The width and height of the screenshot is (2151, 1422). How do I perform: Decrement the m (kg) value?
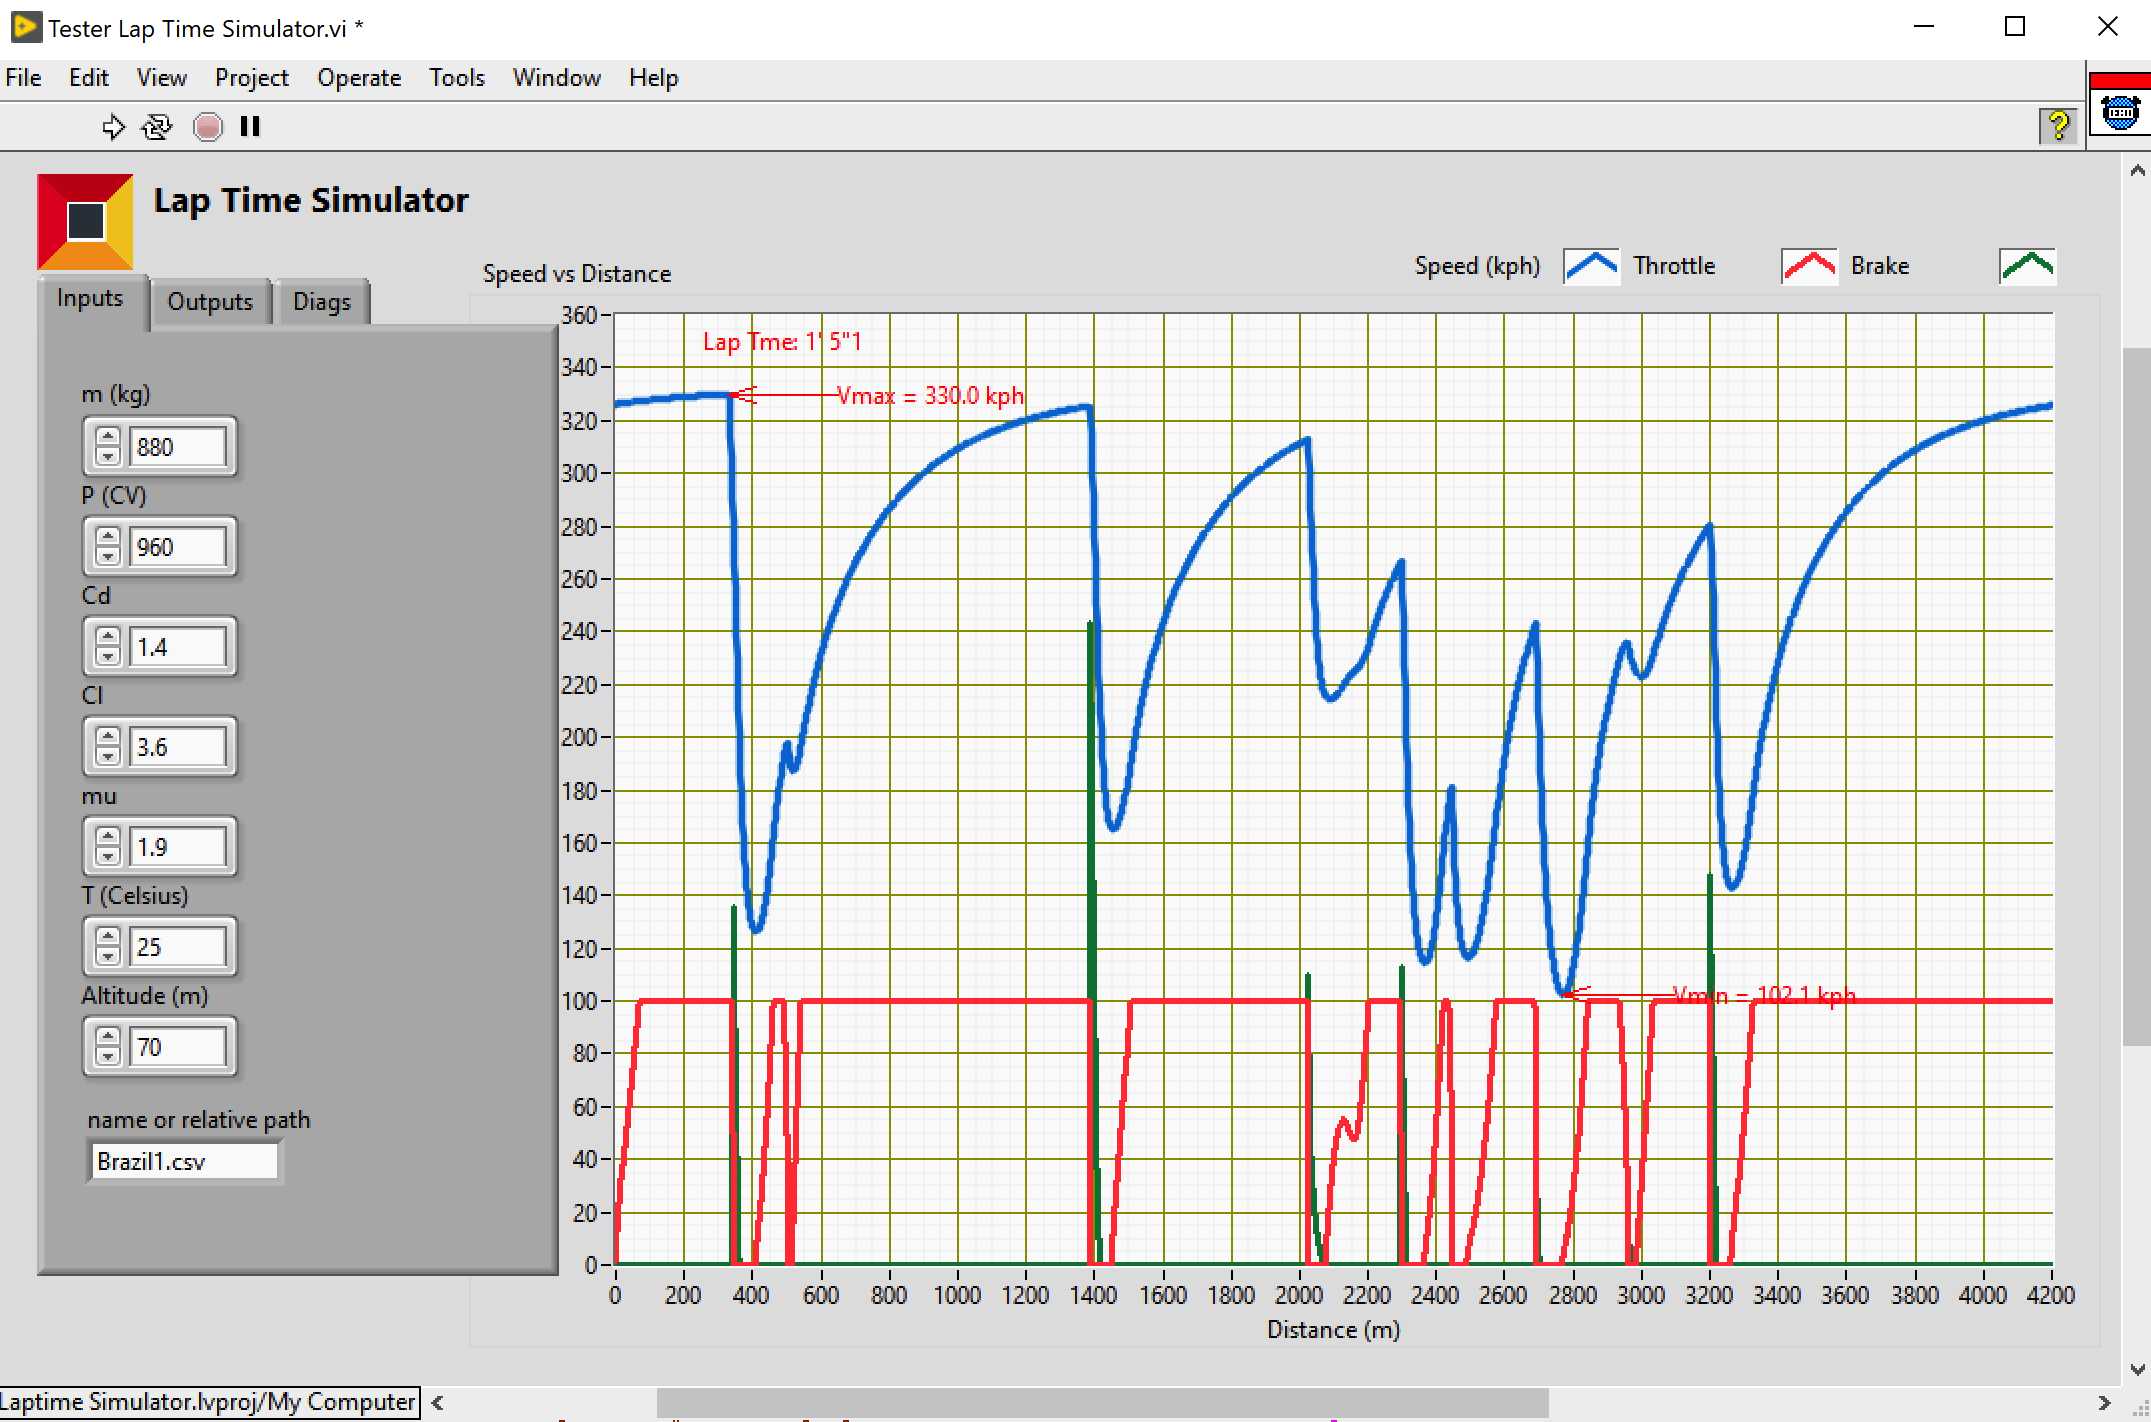[x=108, y=456]
